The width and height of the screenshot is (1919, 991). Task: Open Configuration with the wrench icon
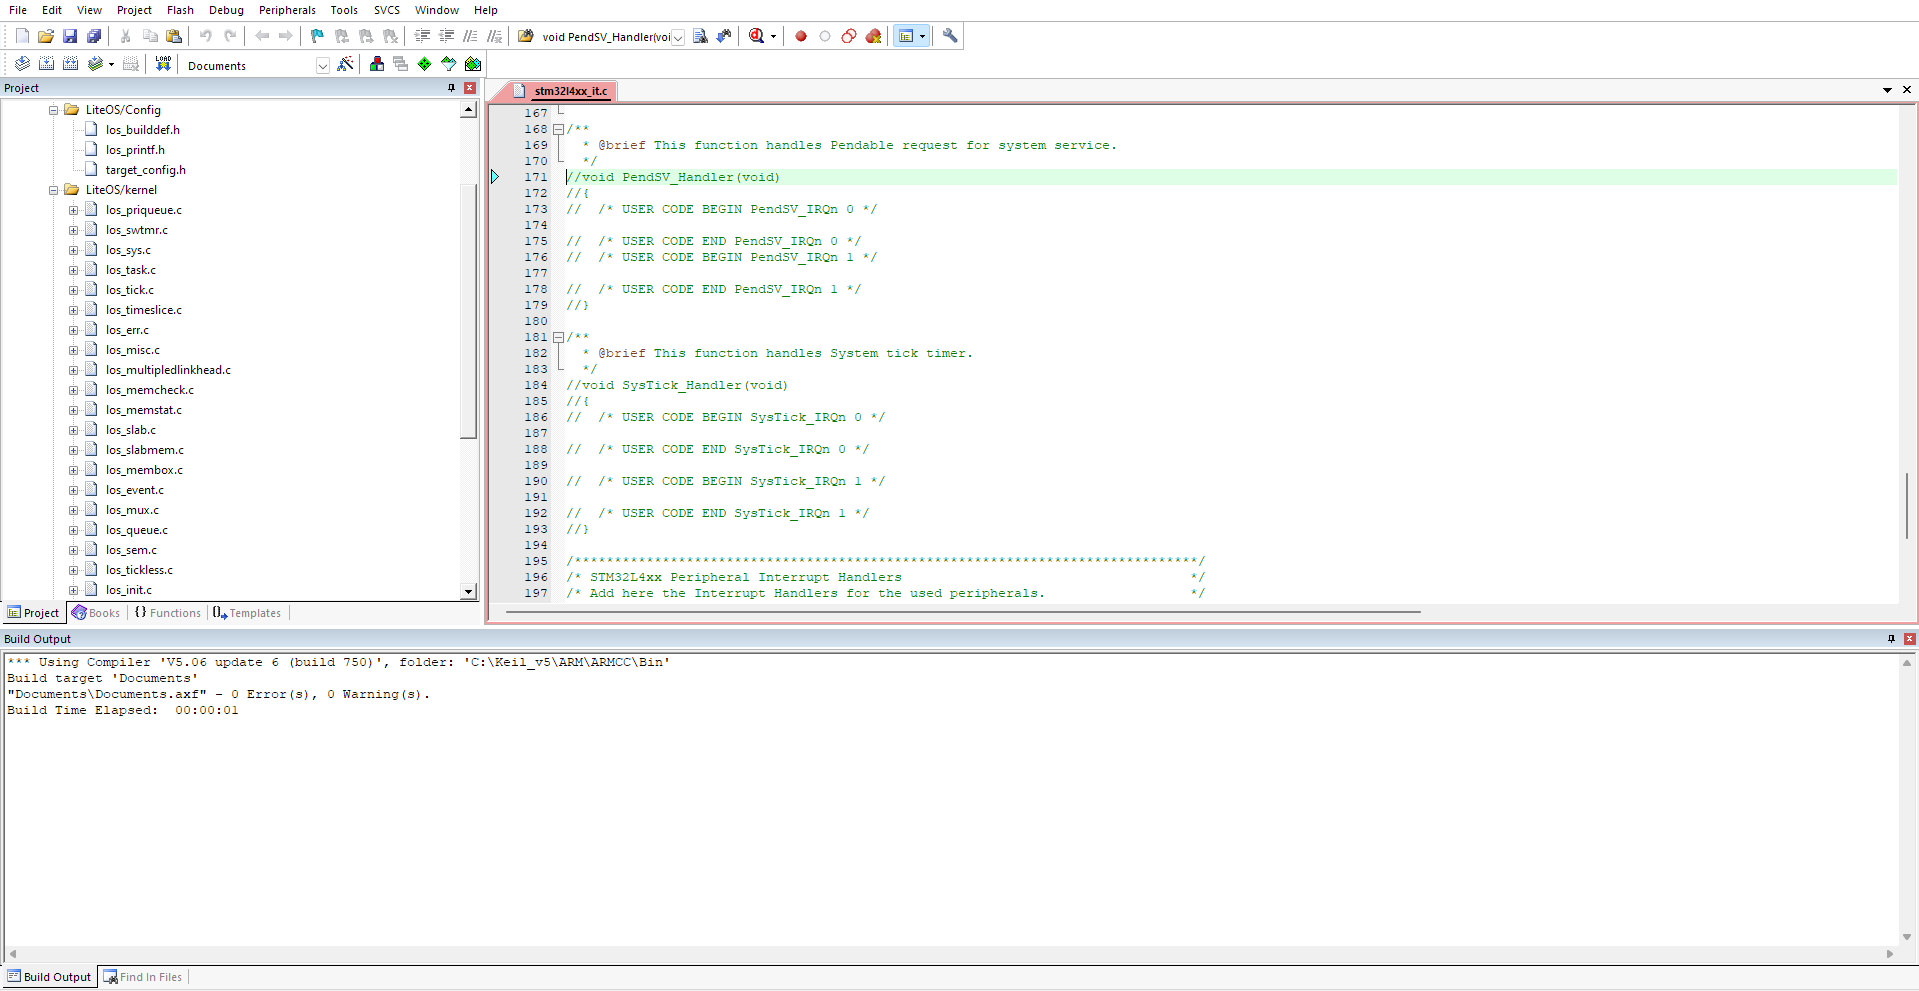tap(950, 36)
